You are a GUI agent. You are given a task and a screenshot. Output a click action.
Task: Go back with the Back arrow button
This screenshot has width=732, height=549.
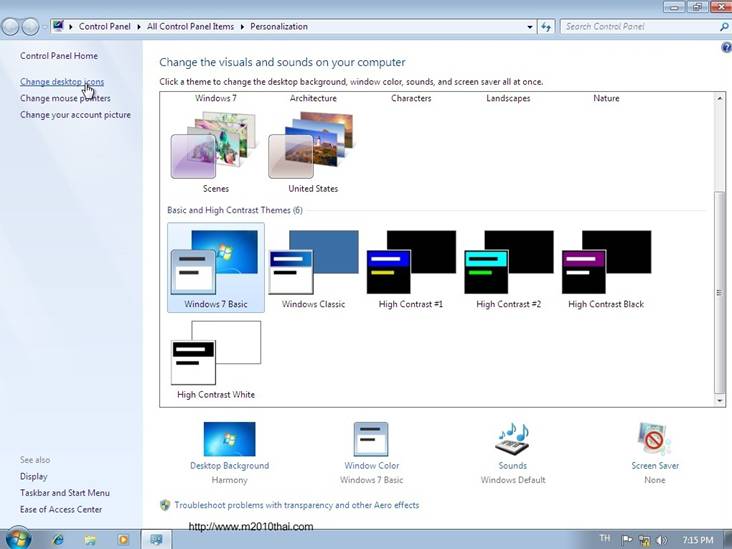tap(10, 27)
